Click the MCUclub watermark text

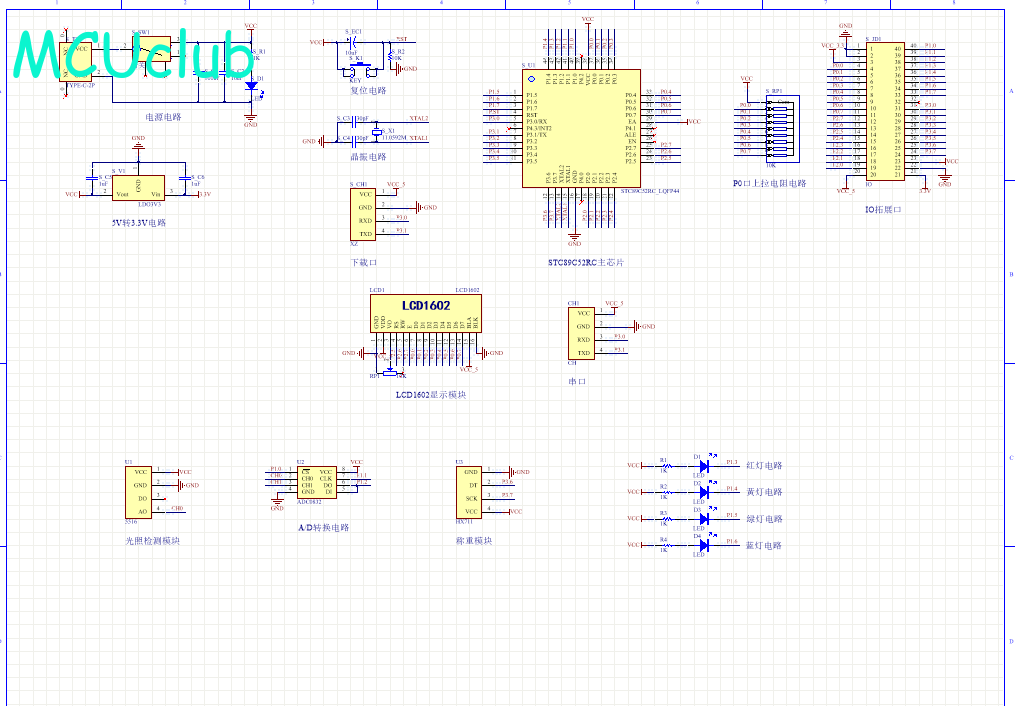tap(132, 55)
